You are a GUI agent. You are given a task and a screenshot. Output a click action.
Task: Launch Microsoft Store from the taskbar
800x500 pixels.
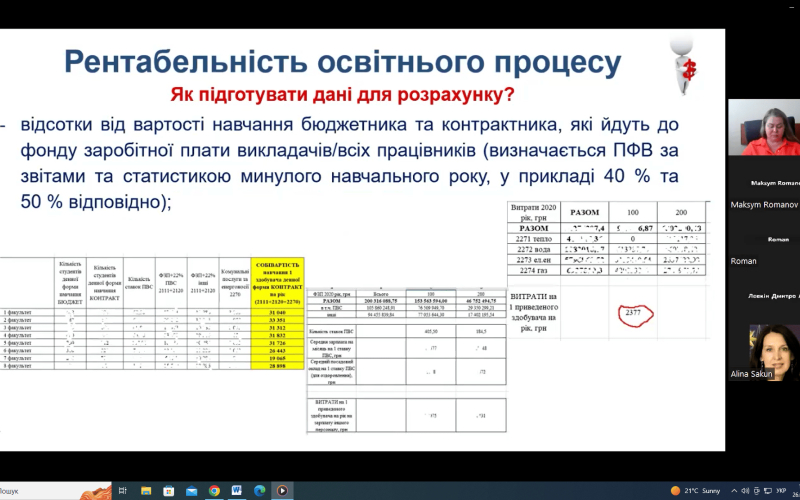pos(168,491)
